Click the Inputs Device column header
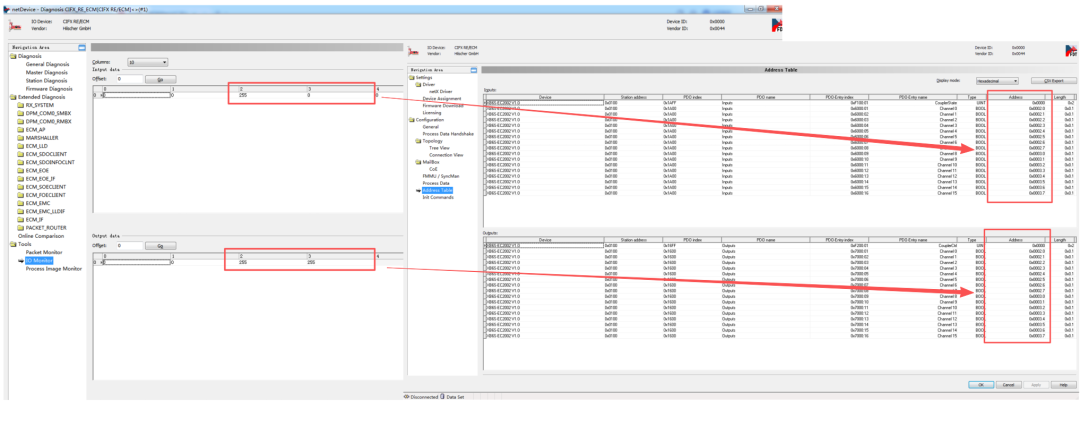Image resolution: width=1080 pixels, height=425 pixels. 544,97
